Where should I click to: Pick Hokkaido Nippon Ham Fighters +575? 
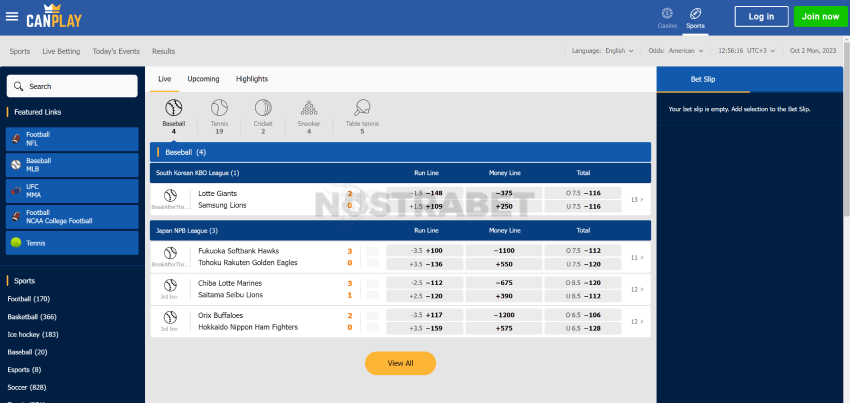pos(504,328)
